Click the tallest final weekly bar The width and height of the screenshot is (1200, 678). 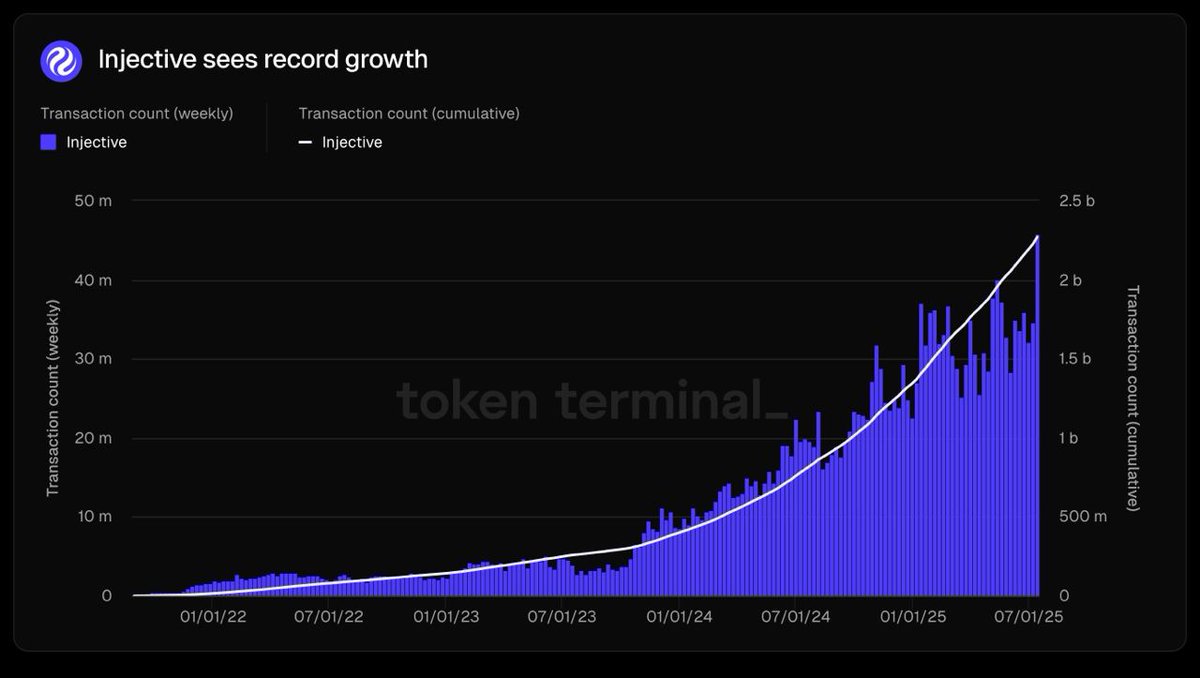click(1037, 416)
